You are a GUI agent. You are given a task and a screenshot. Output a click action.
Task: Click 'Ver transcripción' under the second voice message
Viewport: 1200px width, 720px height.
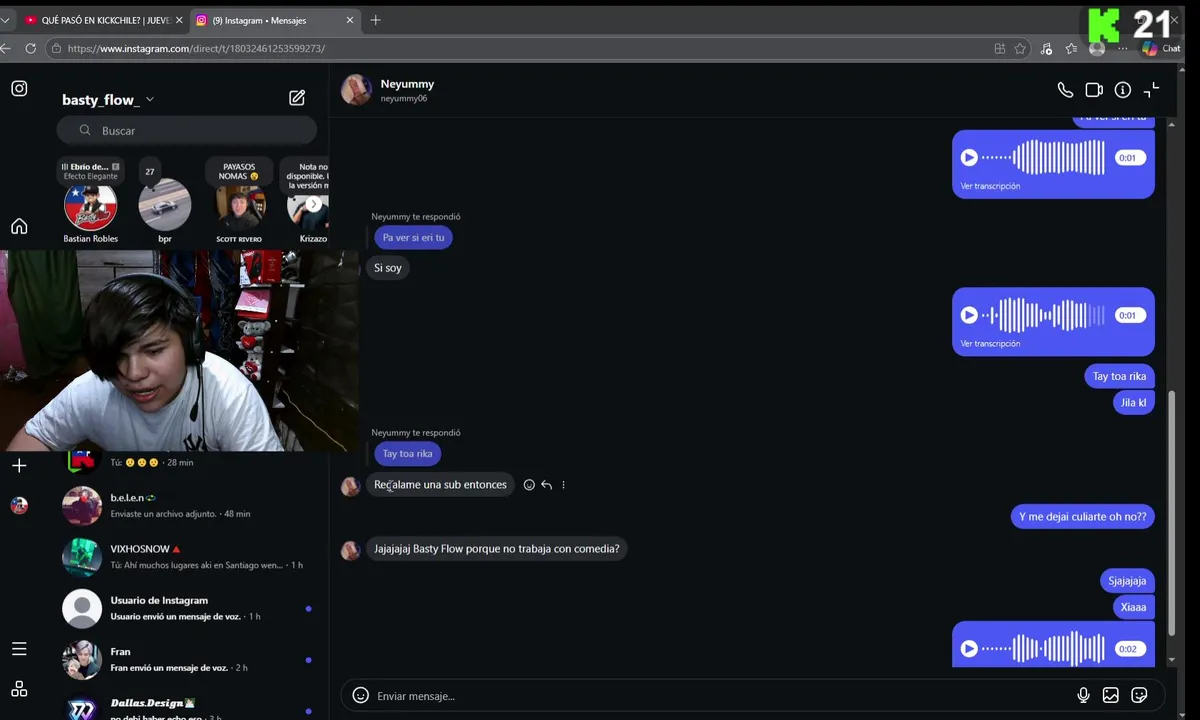coord(990,344)
